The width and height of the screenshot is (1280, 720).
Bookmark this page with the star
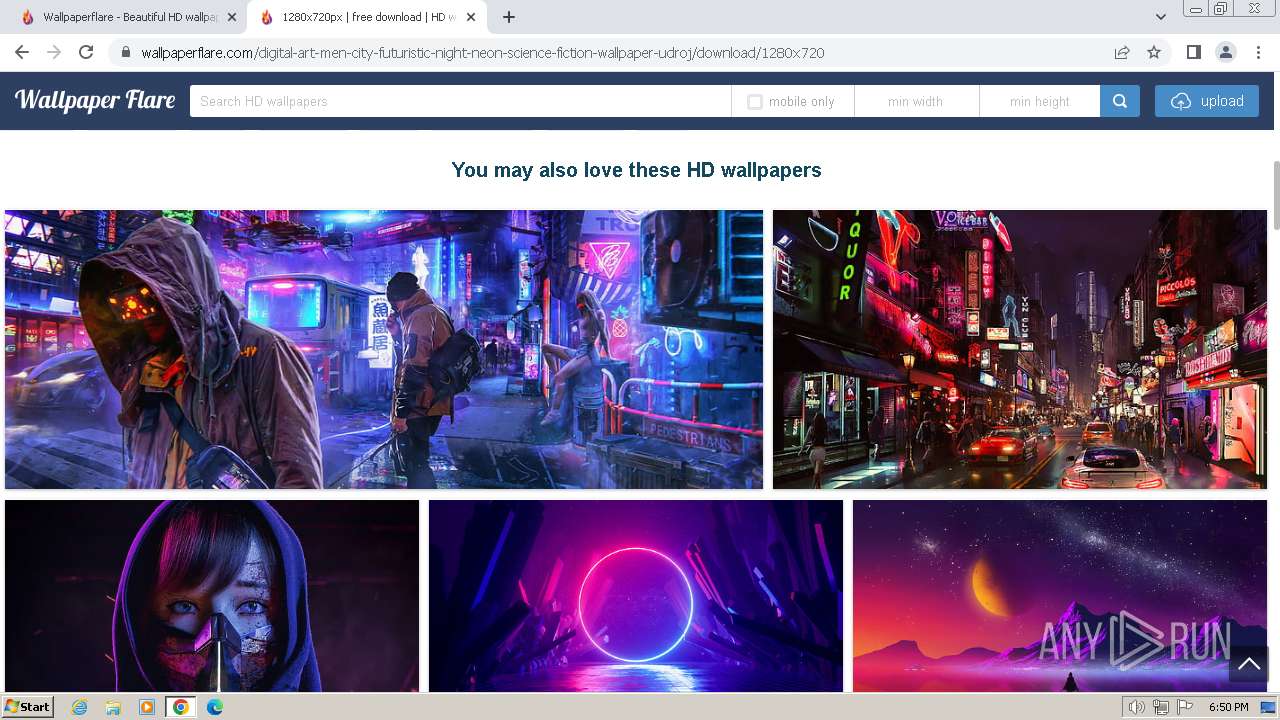tap(1154, 52)
